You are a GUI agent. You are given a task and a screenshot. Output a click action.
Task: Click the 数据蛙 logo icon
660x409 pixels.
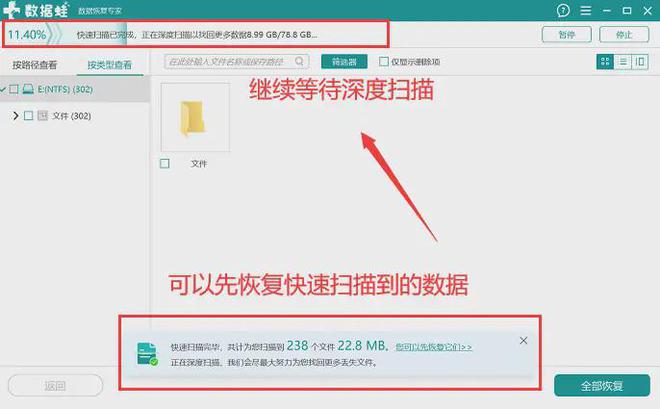pyautogui.click(x=11, y=10)
